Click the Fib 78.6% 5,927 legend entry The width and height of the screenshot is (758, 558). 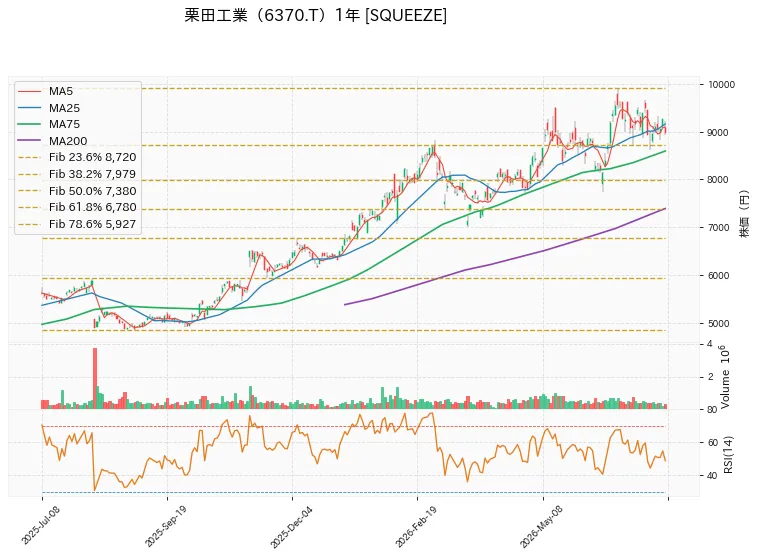point(77,224)
